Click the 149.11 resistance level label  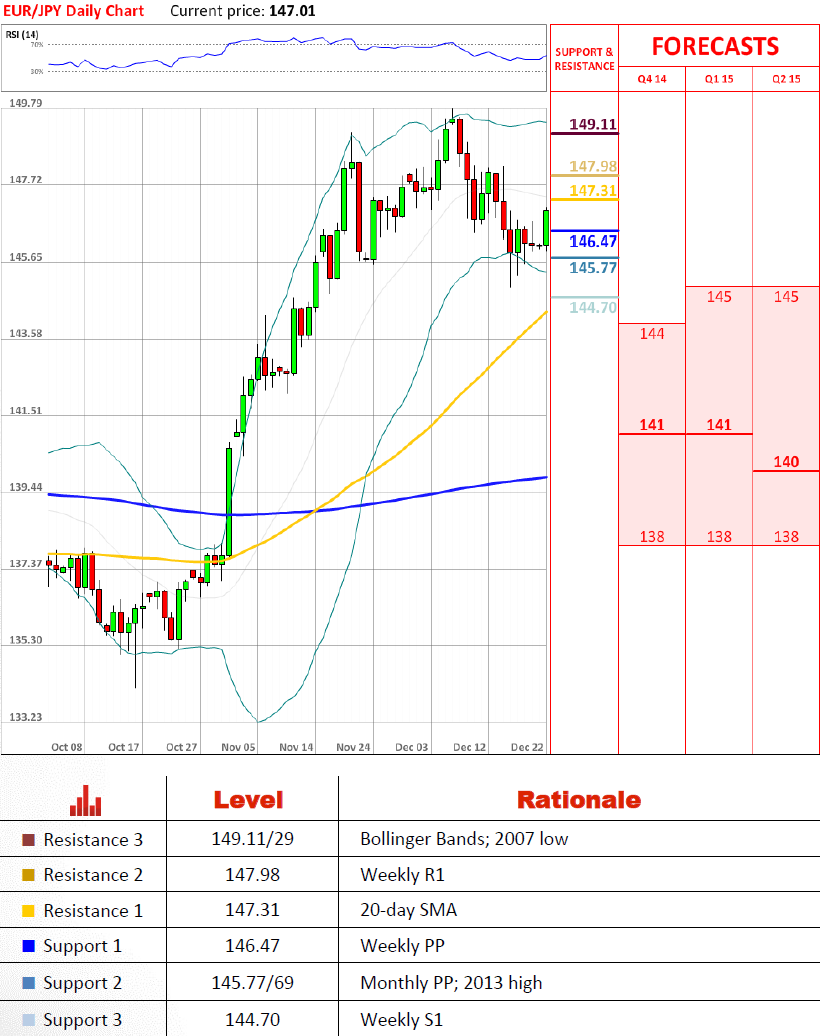point(593,124)
